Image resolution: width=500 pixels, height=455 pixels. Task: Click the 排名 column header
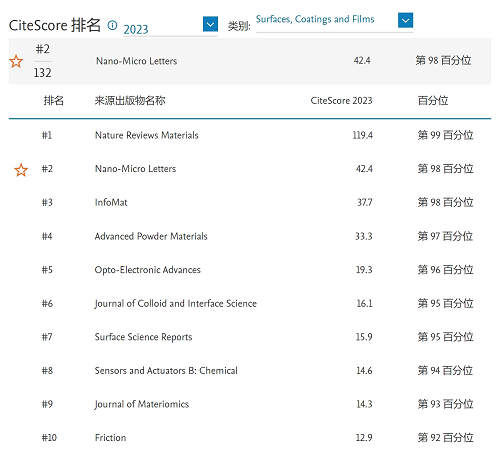point(53,100)
